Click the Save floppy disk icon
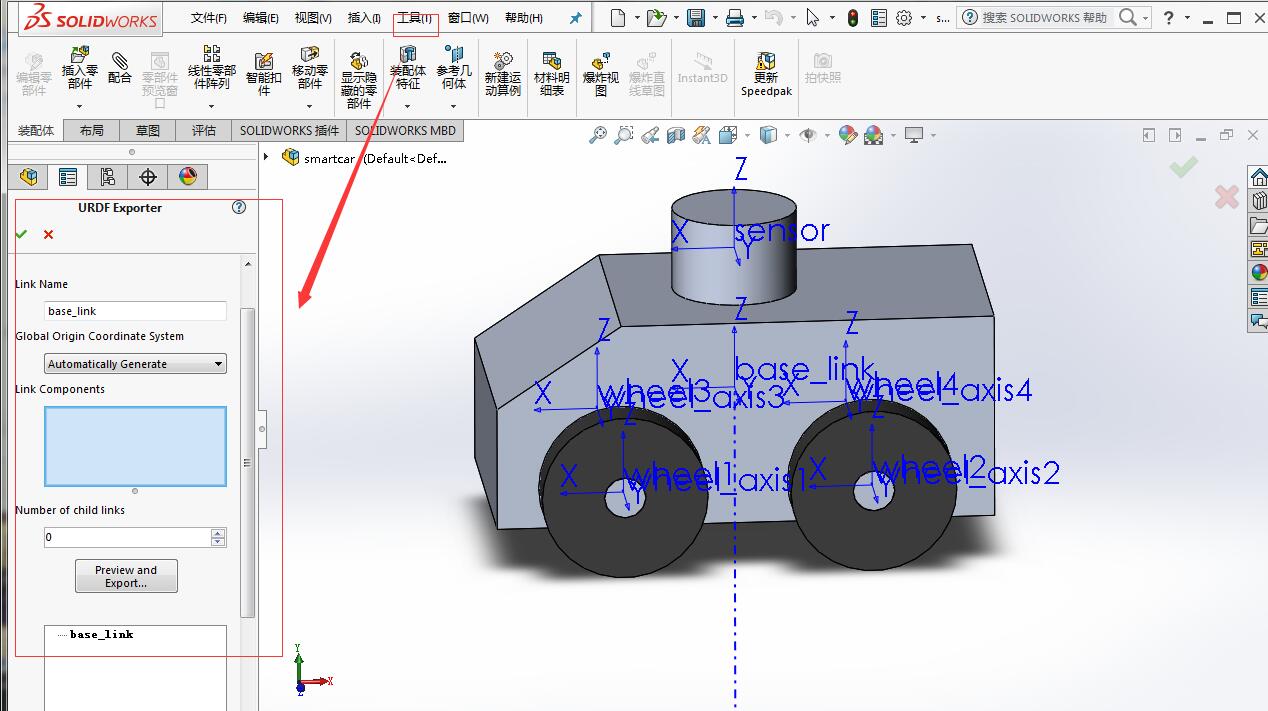 [696, 18]
